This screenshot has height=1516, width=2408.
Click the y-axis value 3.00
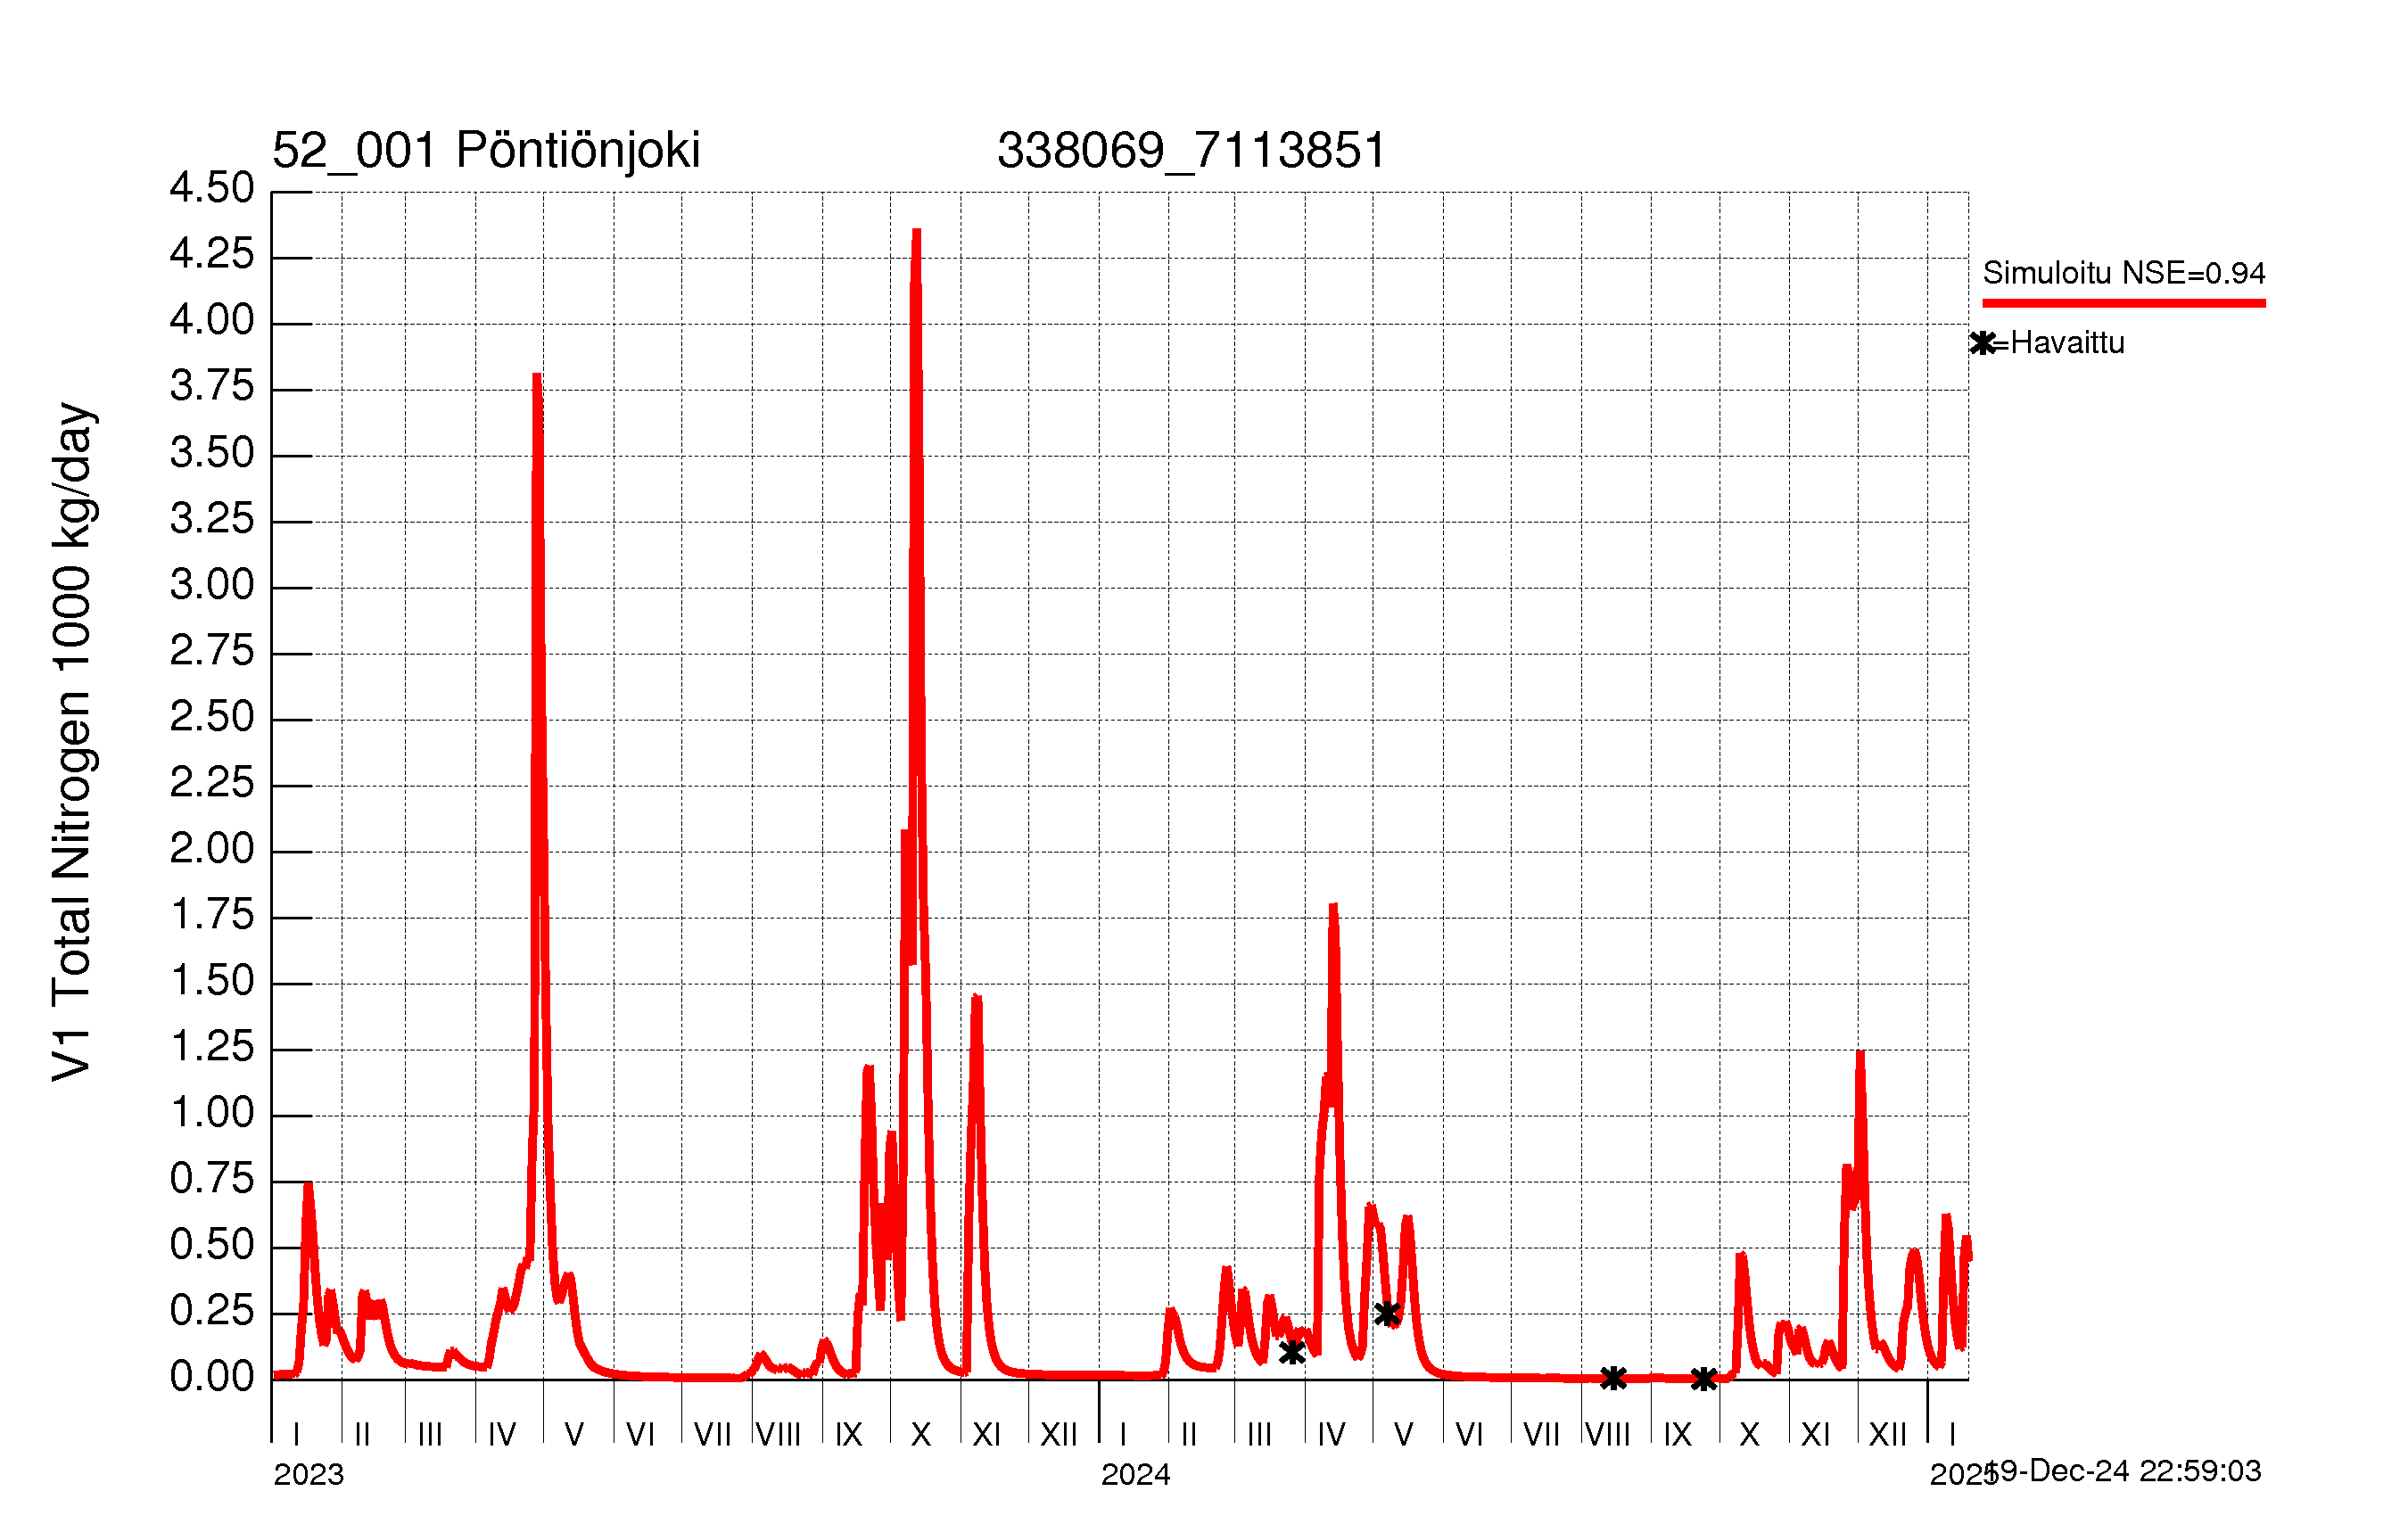[212, 585]
